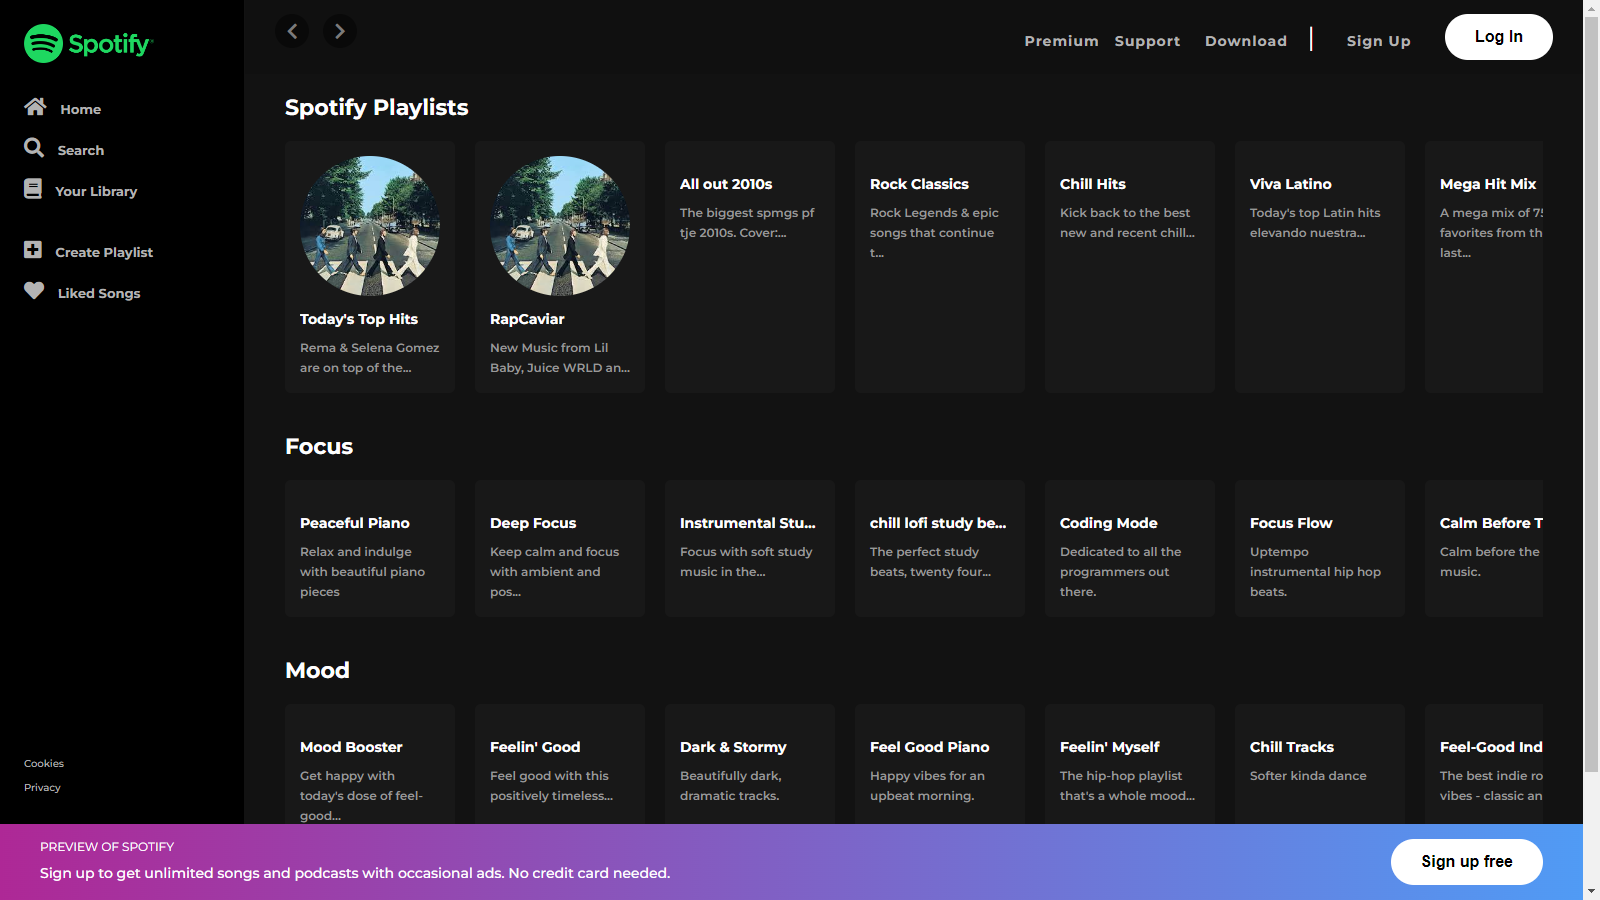Open the All out 2010s playlist card
This screenshot has height=900, width=1600.
(x=750, y=267)
